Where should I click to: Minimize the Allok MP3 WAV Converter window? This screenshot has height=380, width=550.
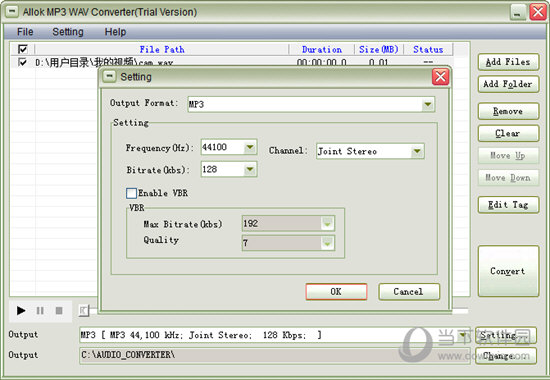point(518,12)
